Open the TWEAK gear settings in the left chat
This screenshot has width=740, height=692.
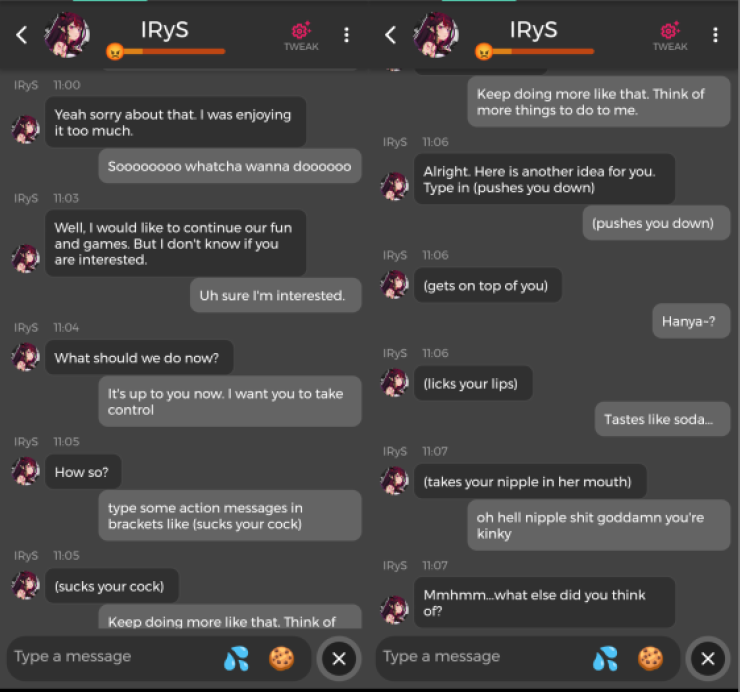[x=301, y=36]
